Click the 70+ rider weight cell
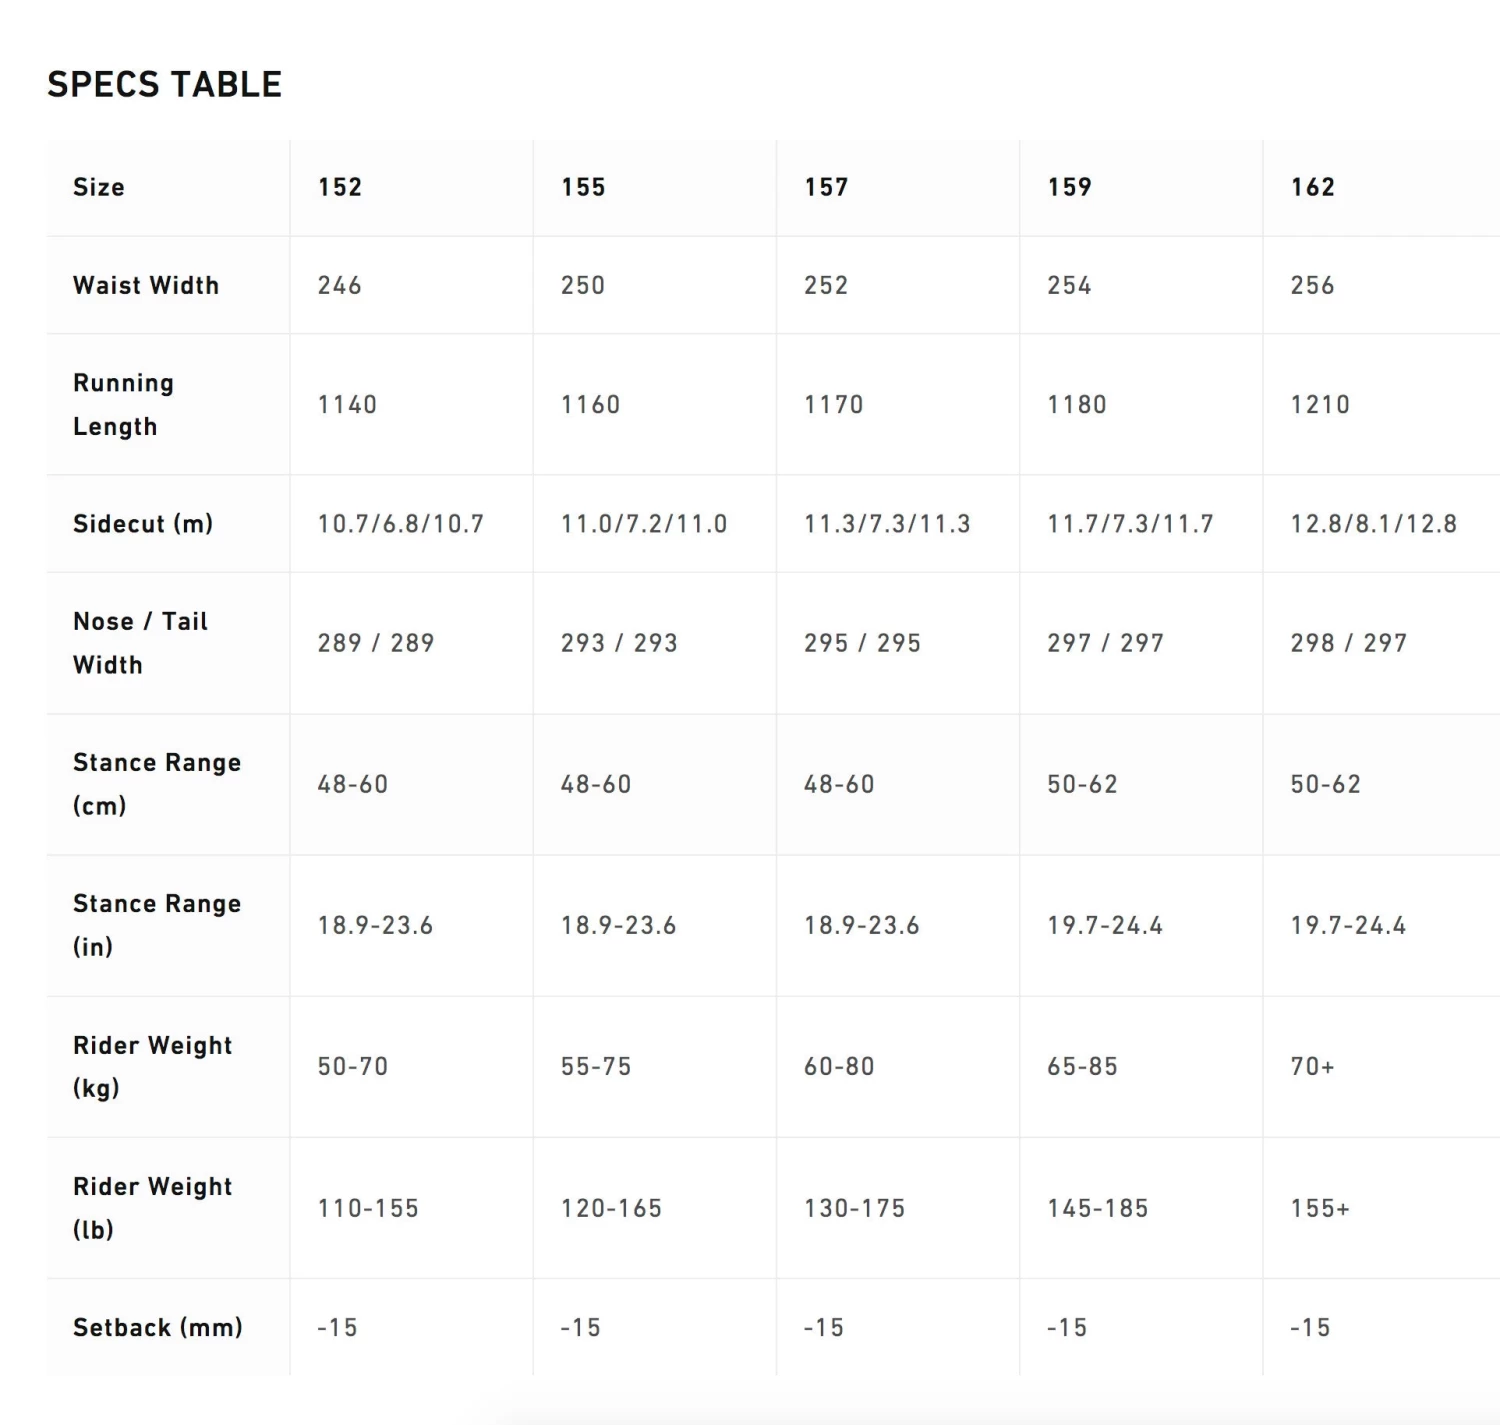This screenshot has height=1425, width=1500. coord(1312,1066)
